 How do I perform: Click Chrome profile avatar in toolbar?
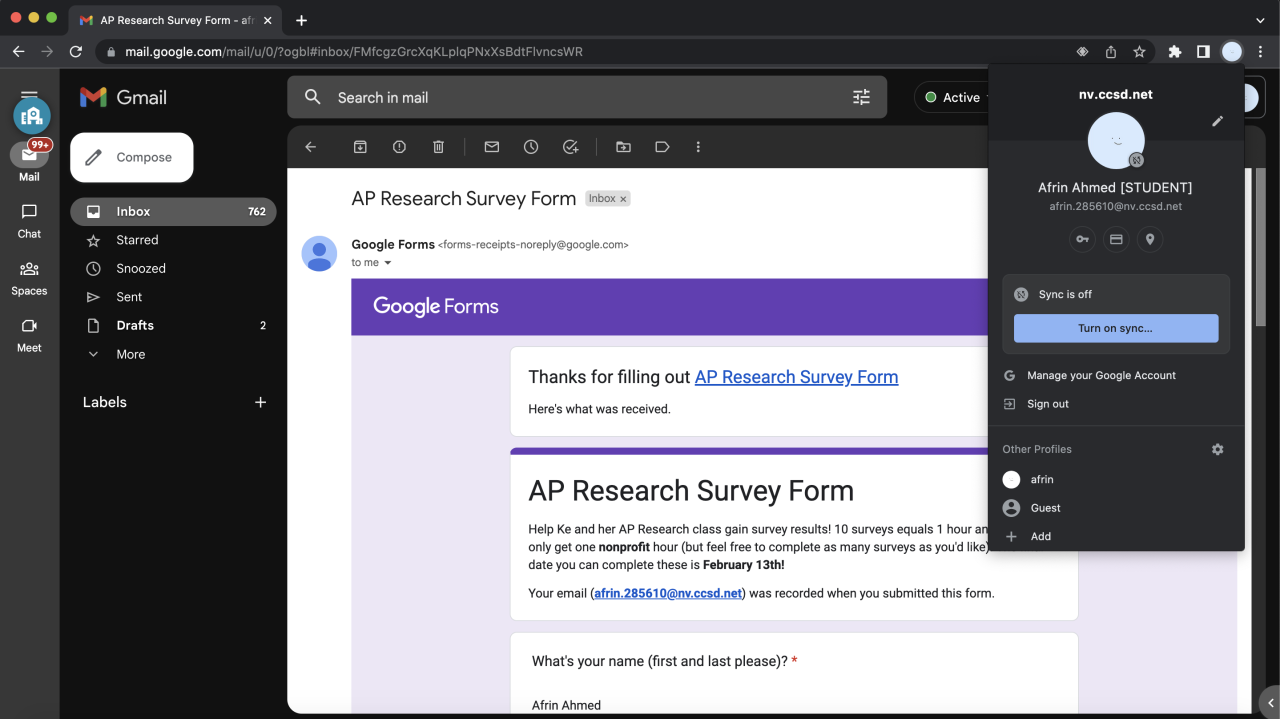(1232, 51)
